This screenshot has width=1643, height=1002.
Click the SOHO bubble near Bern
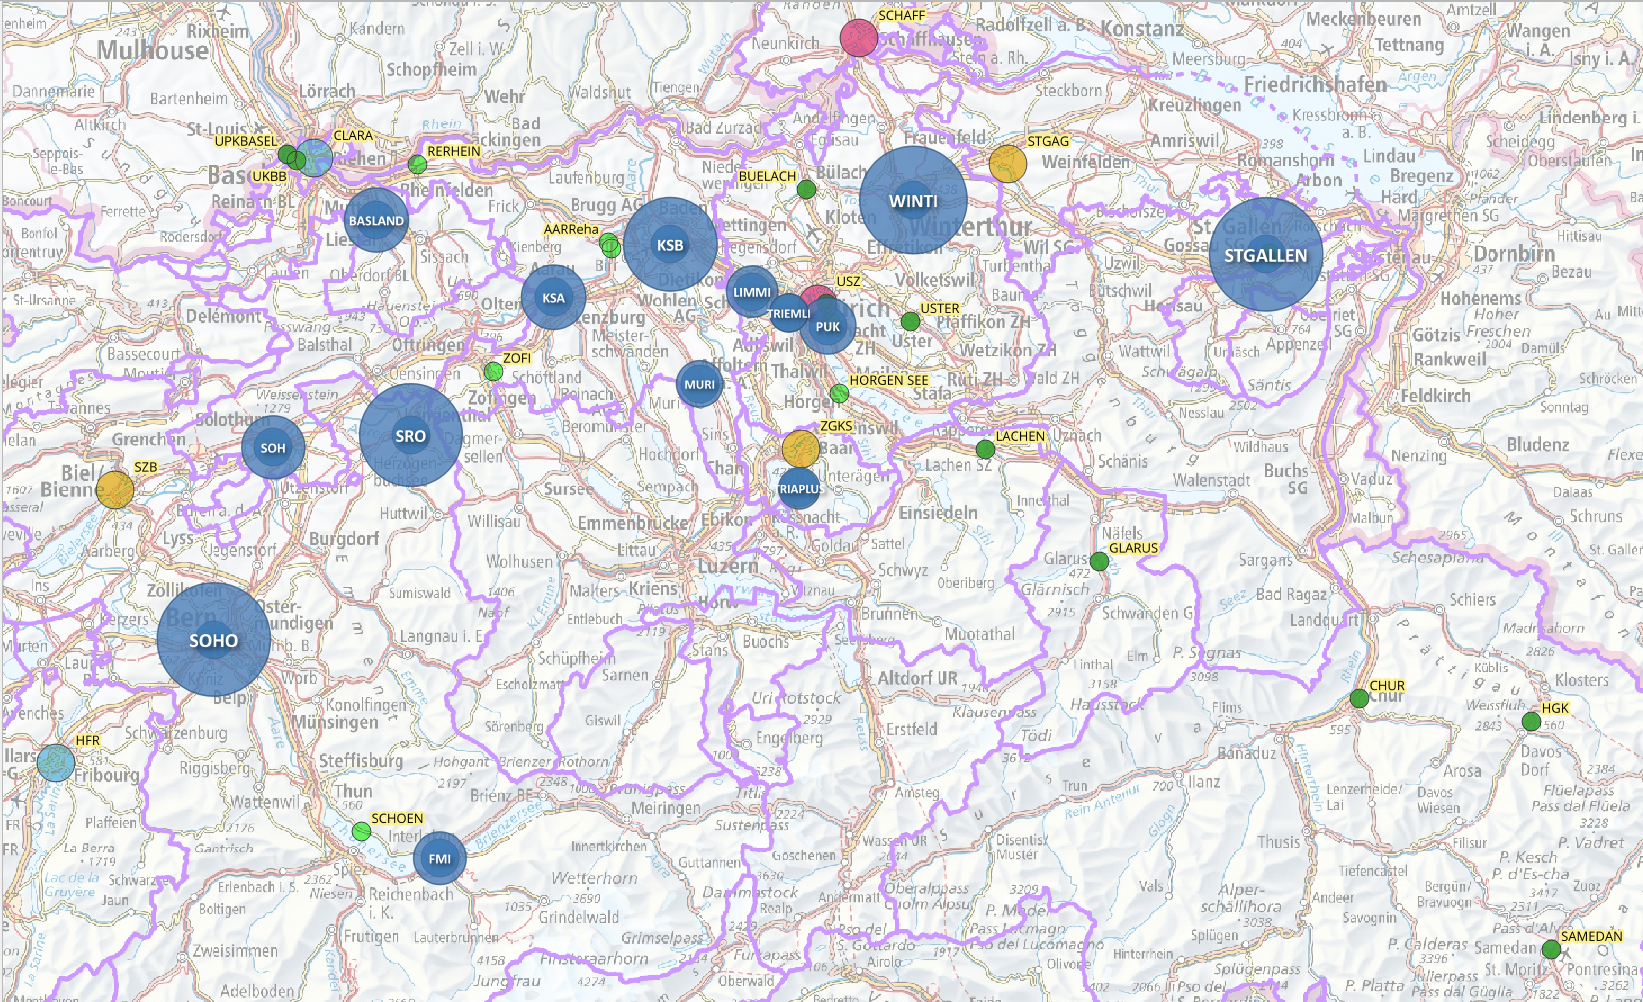tap(214, 640)
